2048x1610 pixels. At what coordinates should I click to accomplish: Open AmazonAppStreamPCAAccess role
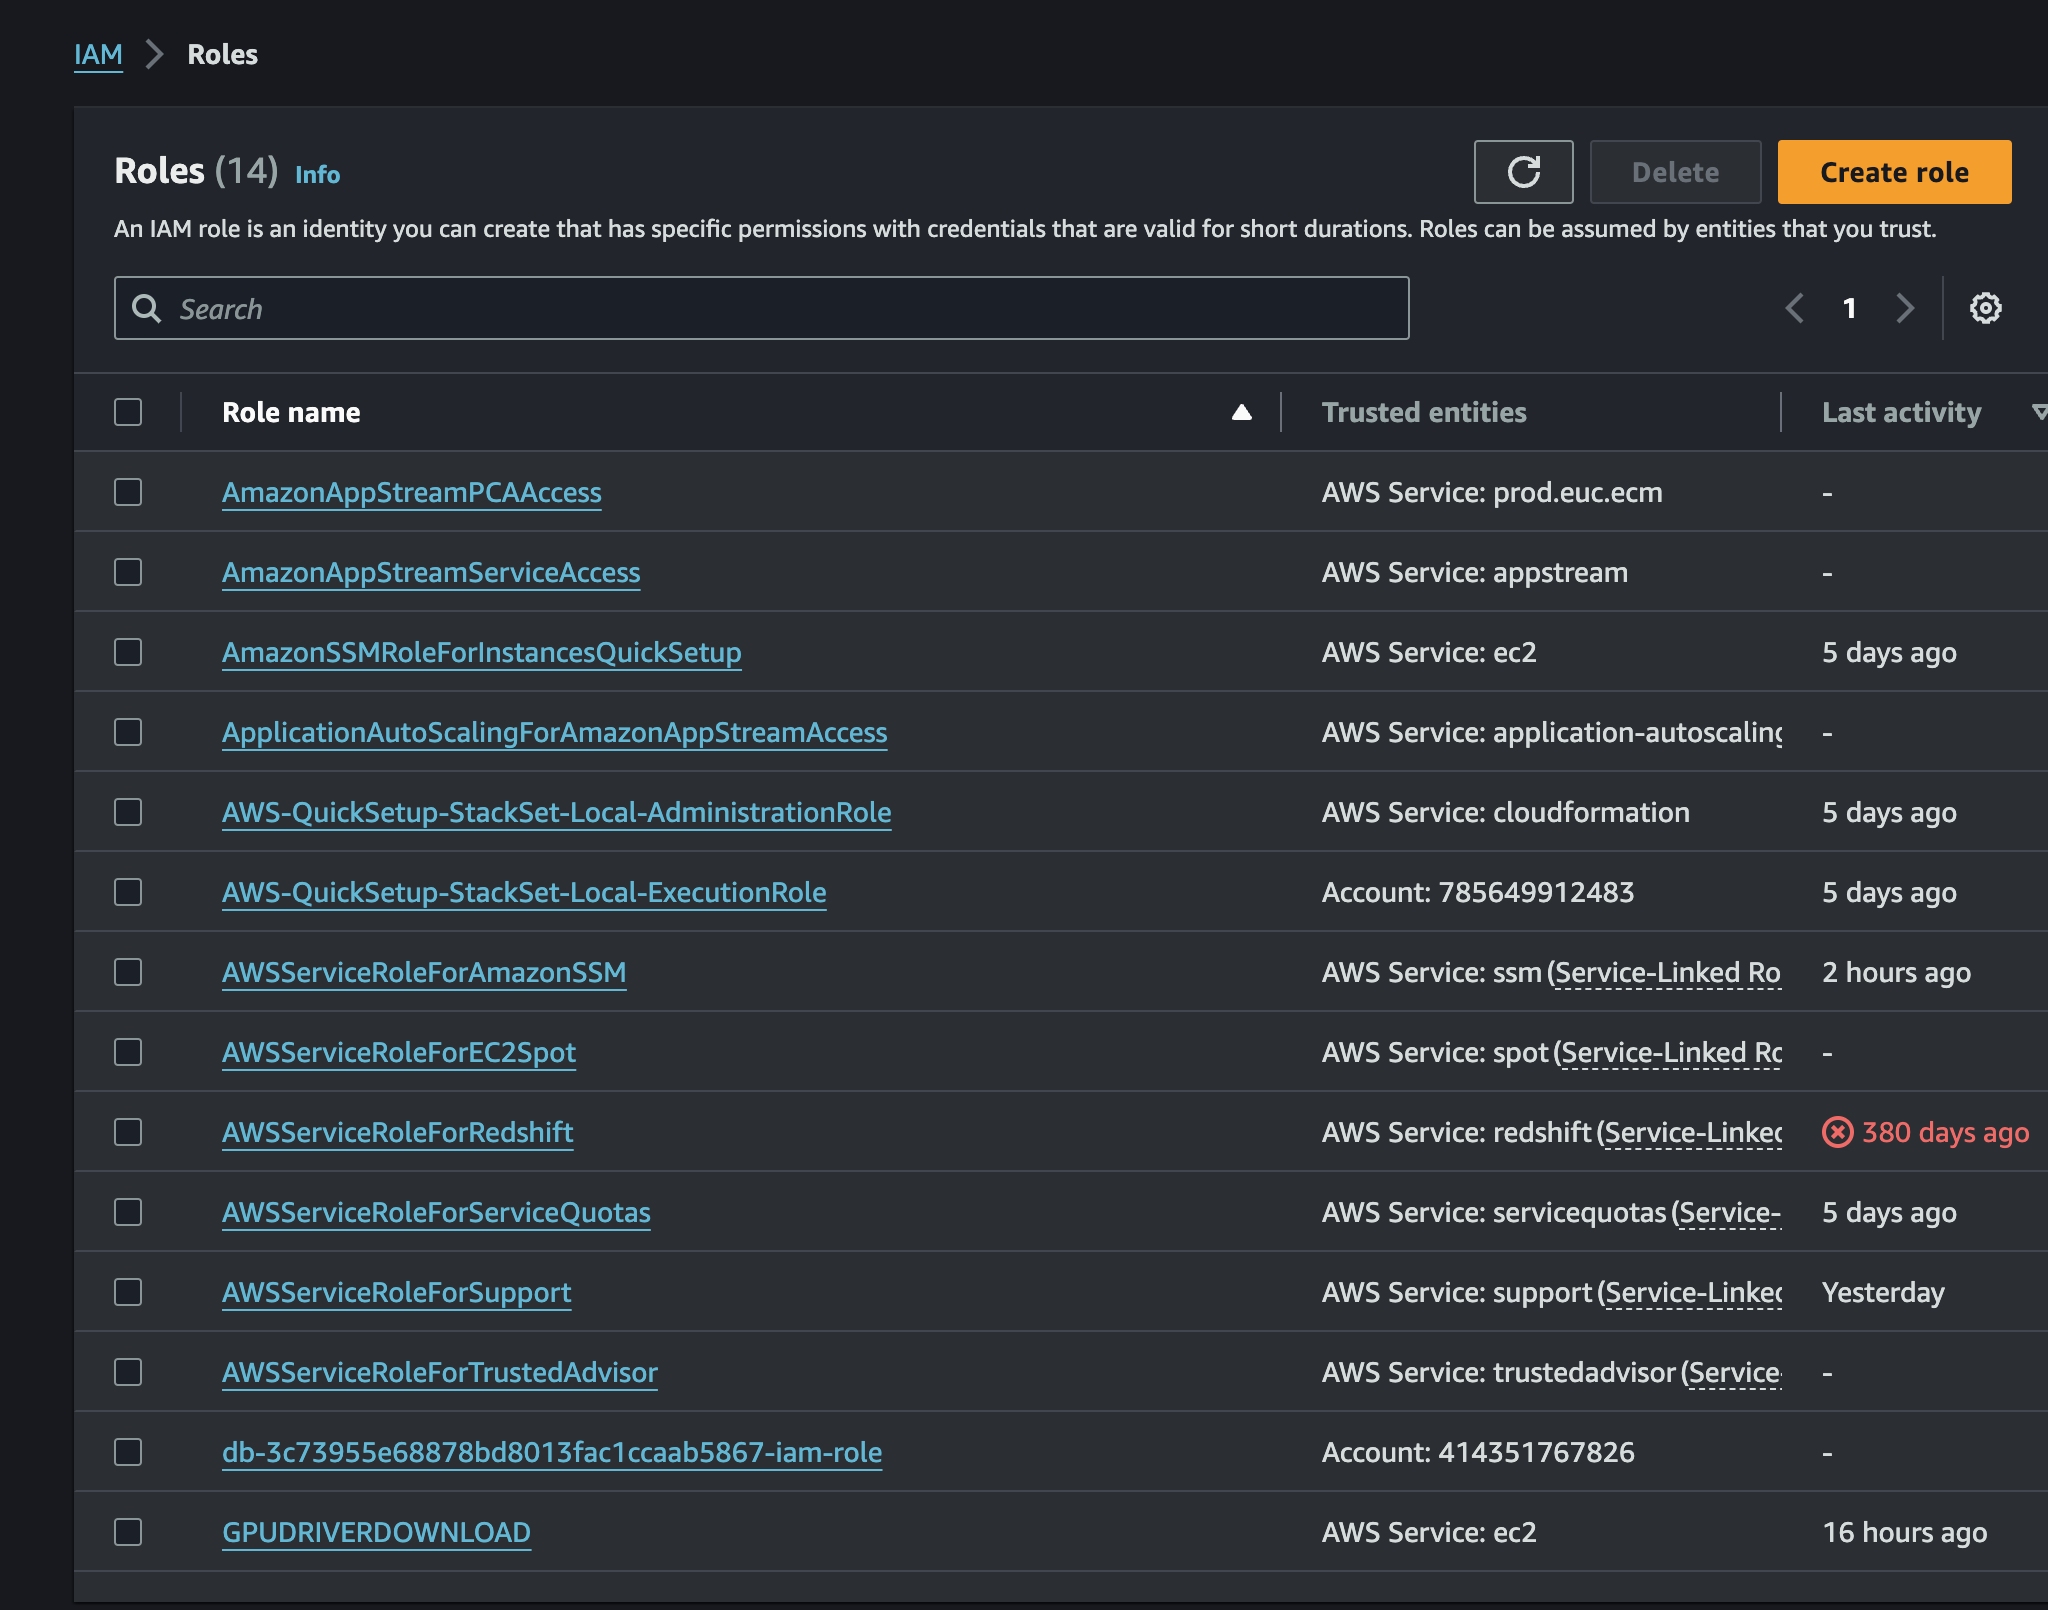pos(412,492)
